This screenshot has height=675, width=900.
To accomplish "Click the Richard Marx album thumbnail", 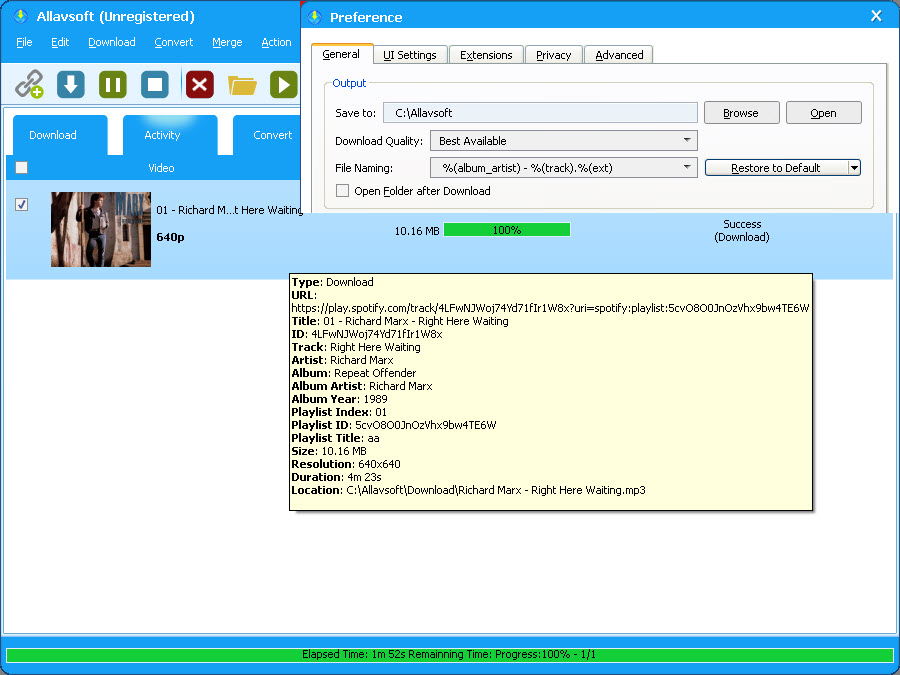I will coord(101,229).
